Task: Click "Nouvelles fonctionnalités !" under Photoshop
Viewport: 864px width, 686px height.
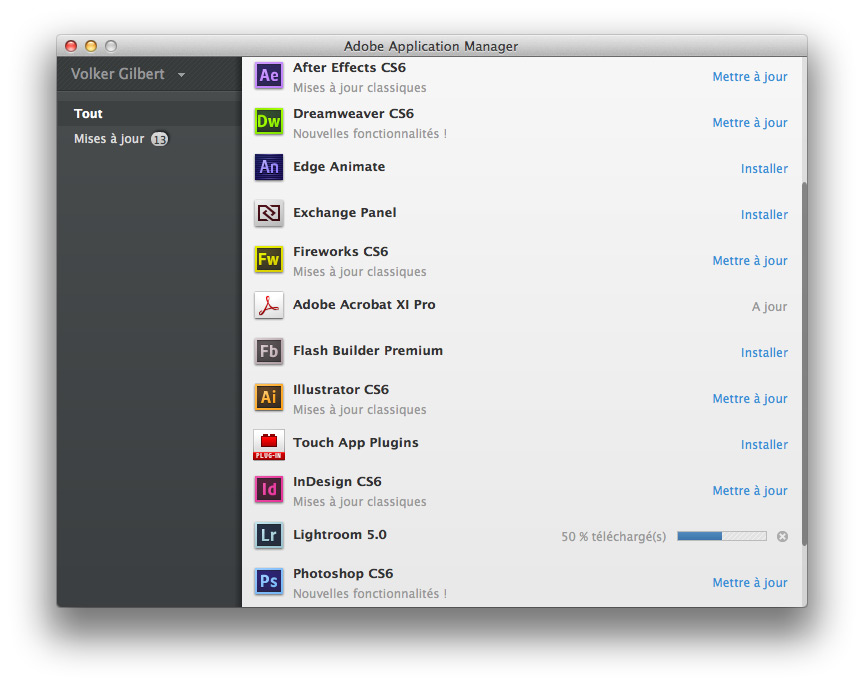Action: (x=370, y=593)
